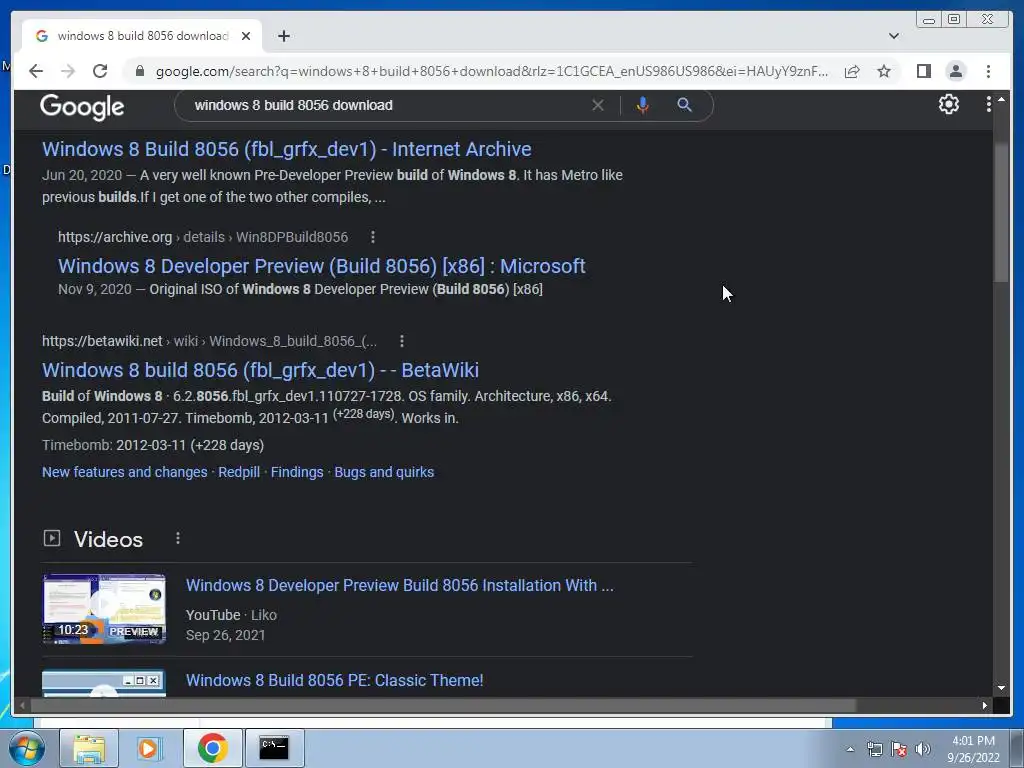Open Windows Explorer from taskbar
This screenshot has width=1024, height=768.
click(89, 748)
